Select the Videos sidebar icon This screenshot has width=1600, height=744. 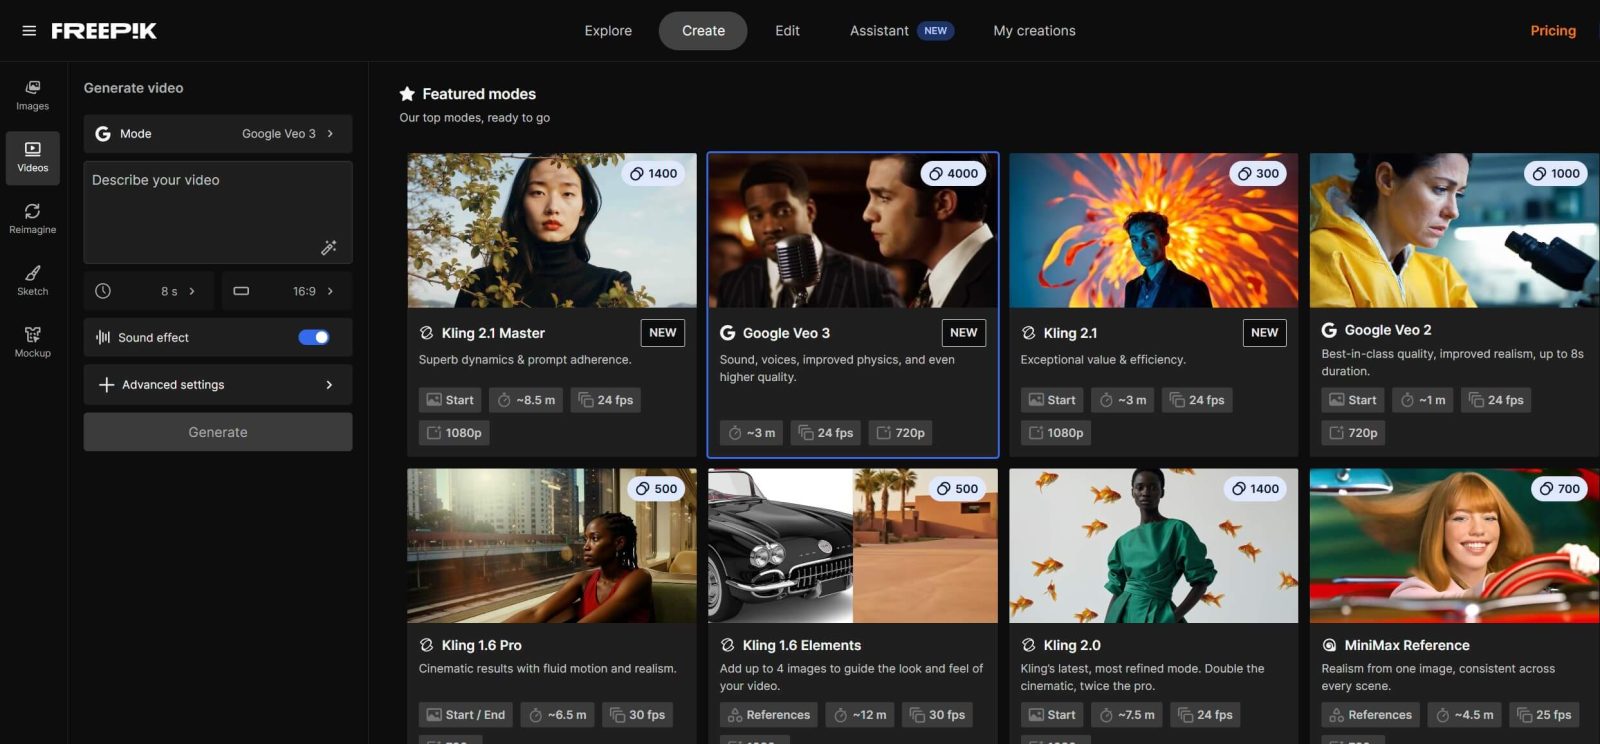(x=32, y=157)
